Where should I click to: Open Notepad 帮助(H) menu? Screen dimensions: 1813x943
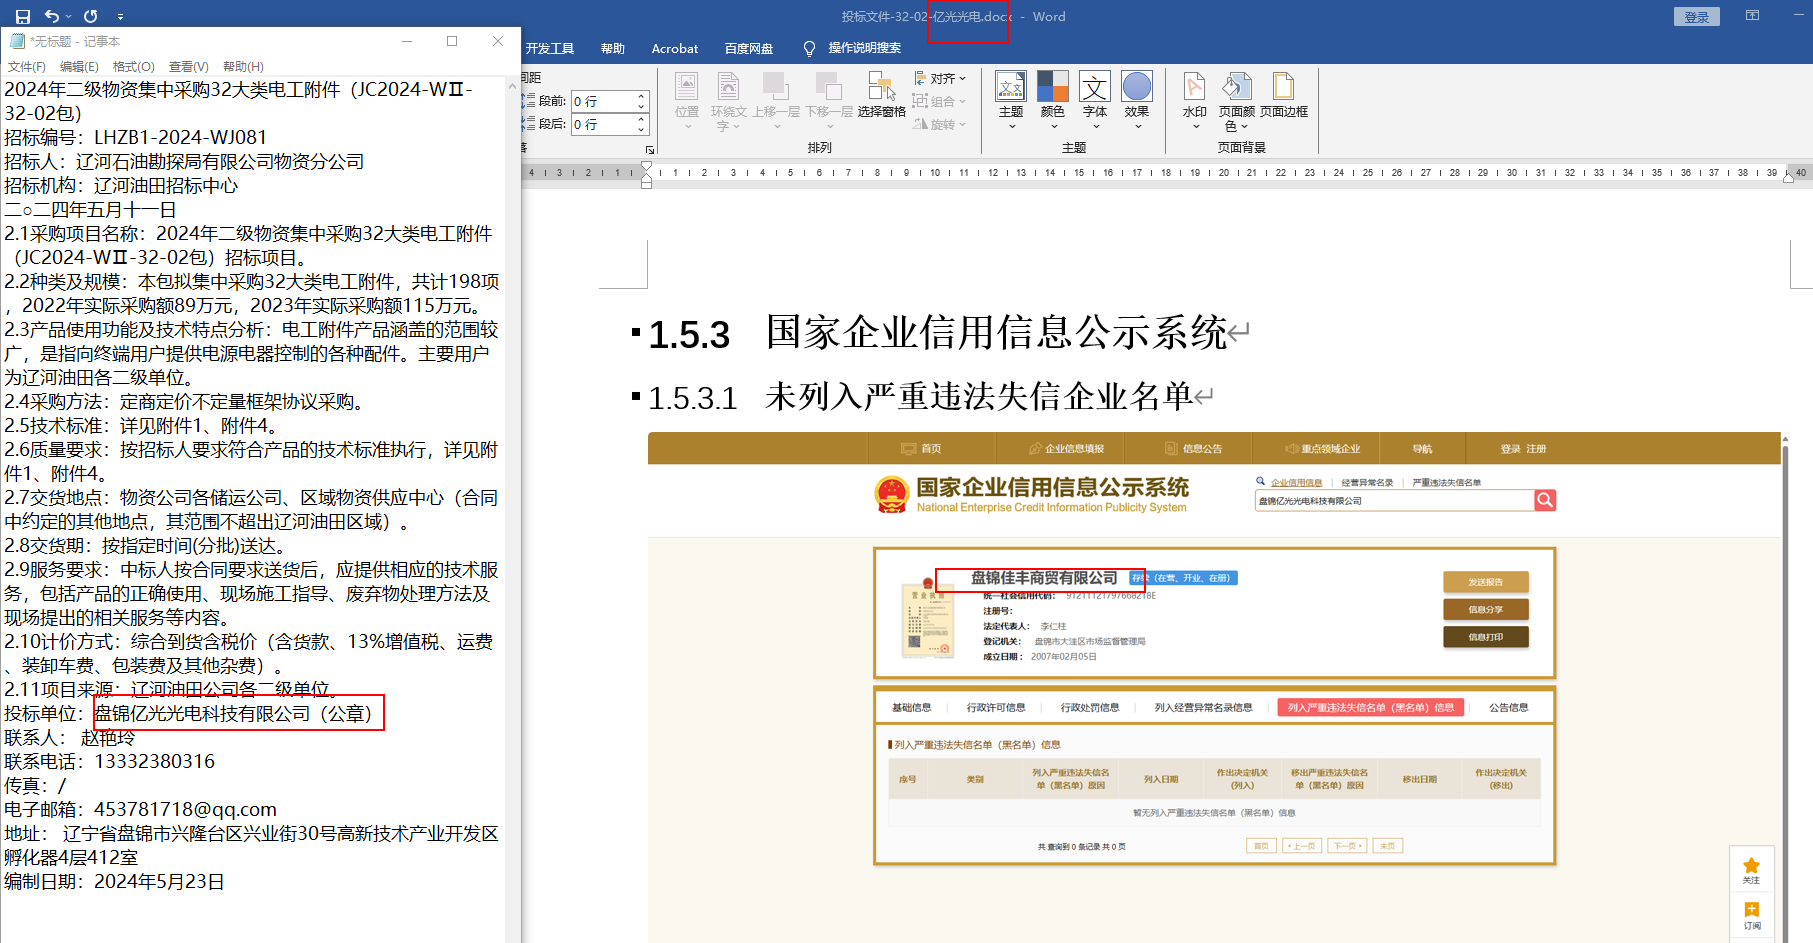243,66
